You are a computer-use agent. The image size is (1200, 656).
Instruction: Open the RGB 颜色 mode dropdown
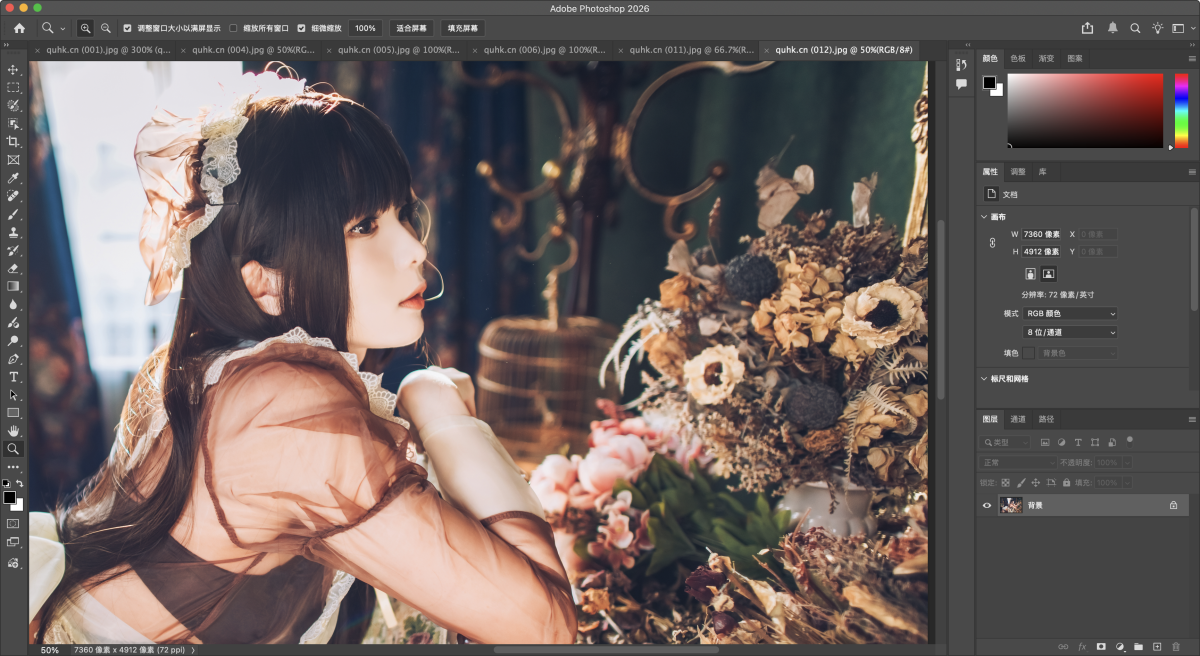[1070, 314]
